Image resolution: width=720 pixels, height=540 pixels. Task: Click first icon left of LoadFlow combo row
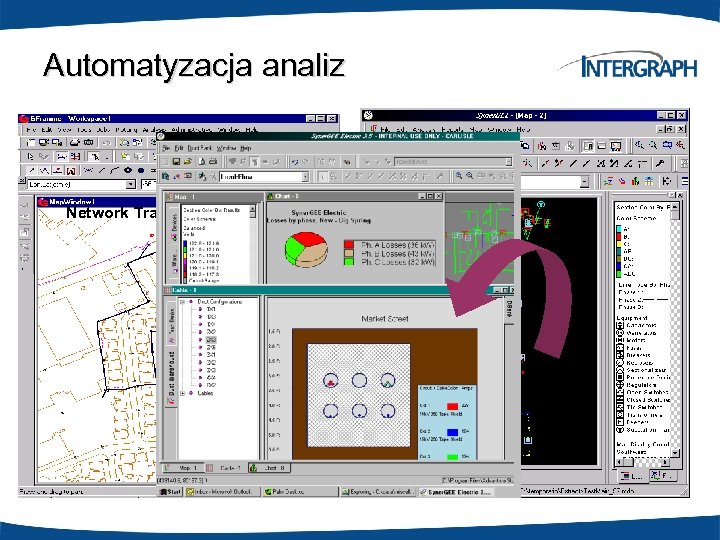pyautogui.click(x=166, y=176)
